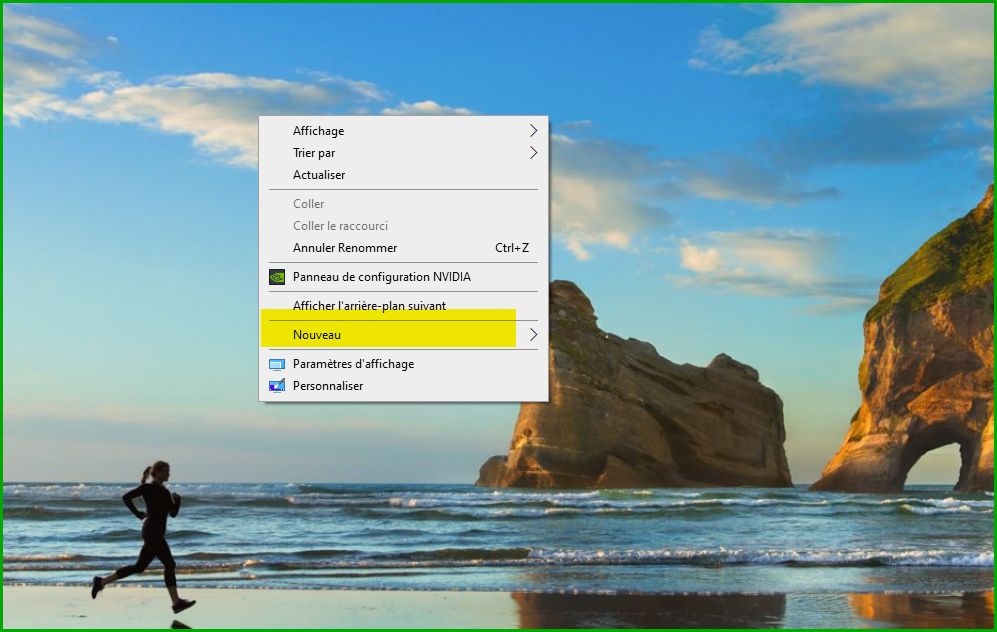Viewport: 997px width, 632px height.
Task: Click the greyed-out Coller entry
Action: 308,204
